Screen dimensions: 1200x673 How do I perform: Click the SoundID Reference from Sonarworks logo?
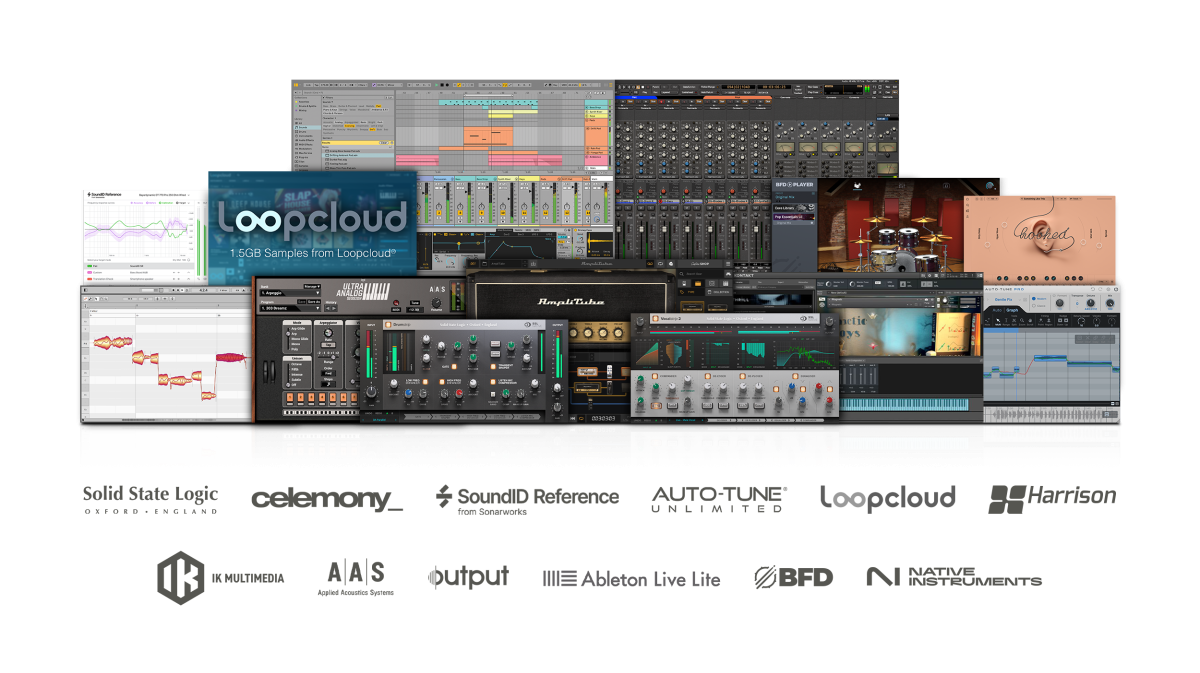[x=527, y=500]
